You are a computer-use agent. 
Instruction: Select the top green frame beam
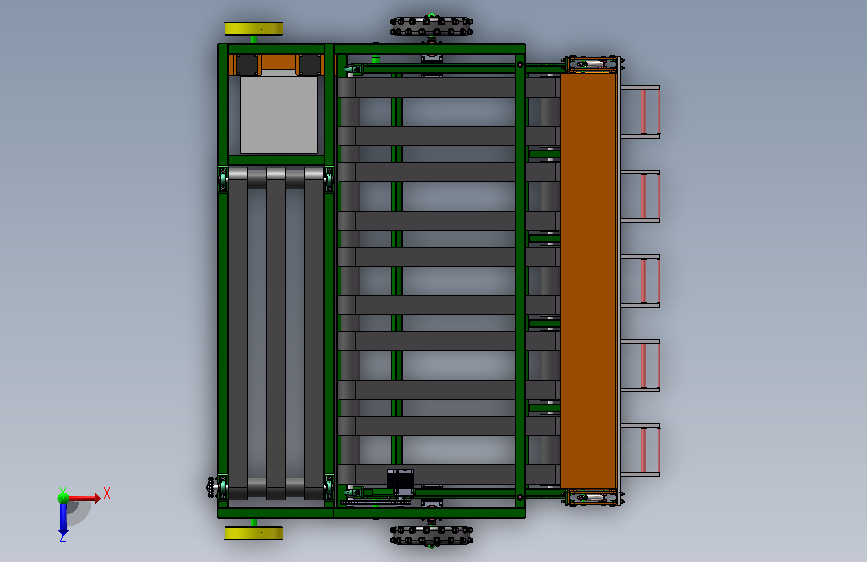pos(372,49)
